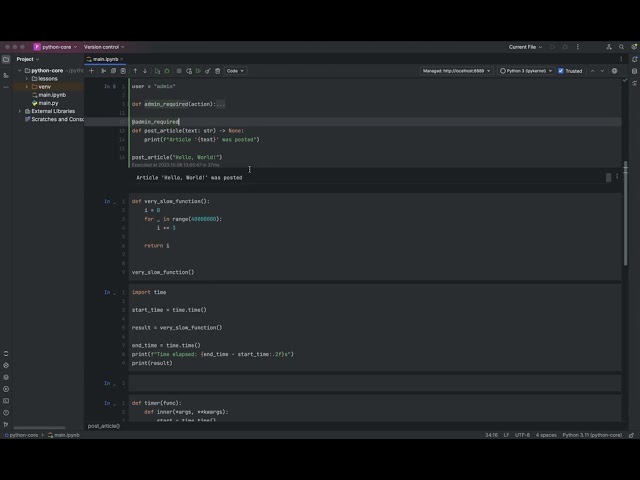
Task: Expand the lessons folder
Action: (27, 79)
